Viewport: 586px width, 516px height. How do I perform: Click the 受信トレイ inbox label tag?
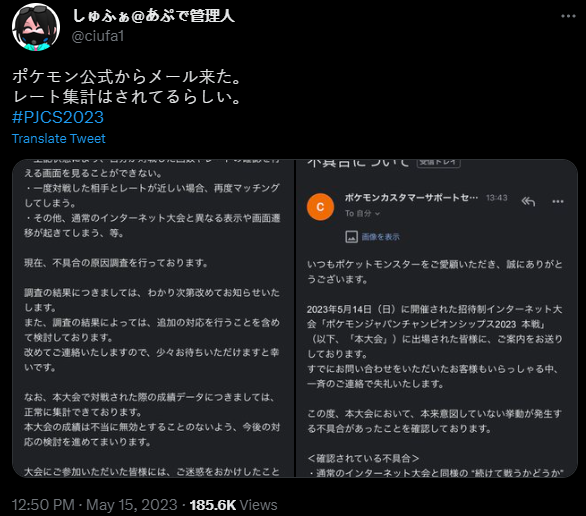click(x=438, y=163)
